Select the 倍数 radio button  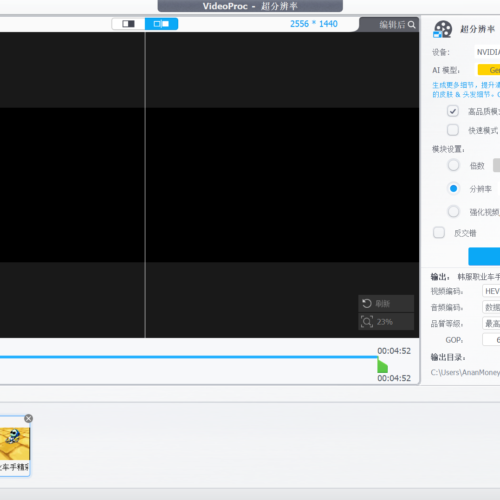point(453,165)
